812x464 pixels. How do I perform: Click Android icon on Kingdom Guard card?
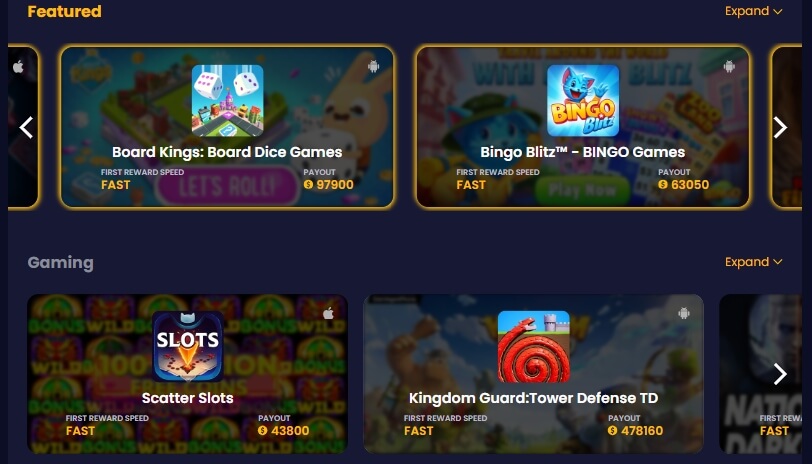pos(684,313)
